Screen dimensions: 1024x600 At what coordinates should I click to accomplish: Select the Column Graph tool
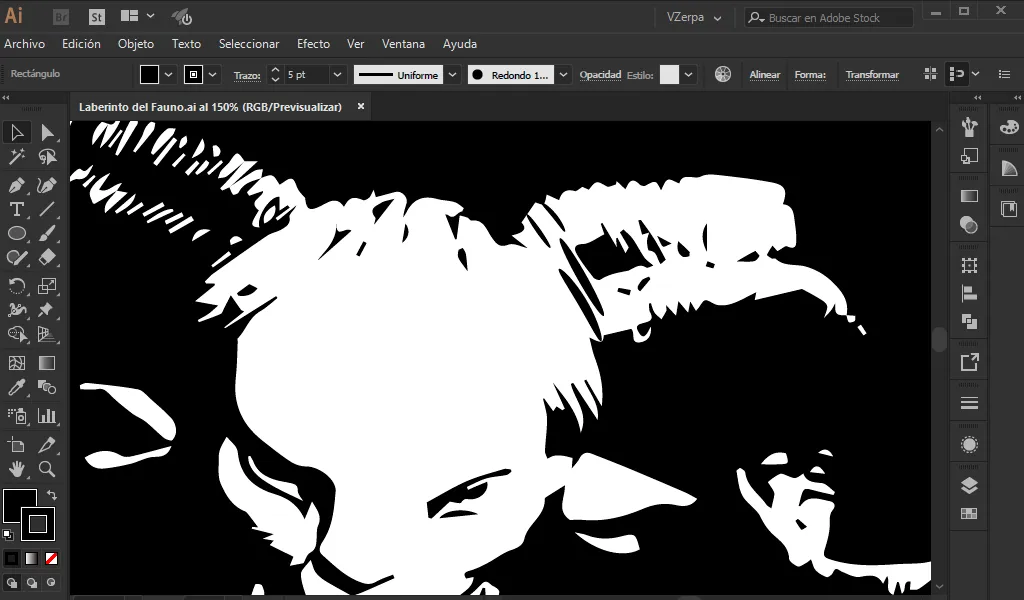47,416
